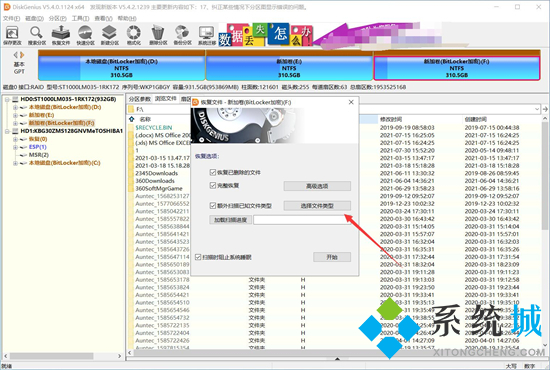Click the drive icon beside MSR(2)

[23, 155]
